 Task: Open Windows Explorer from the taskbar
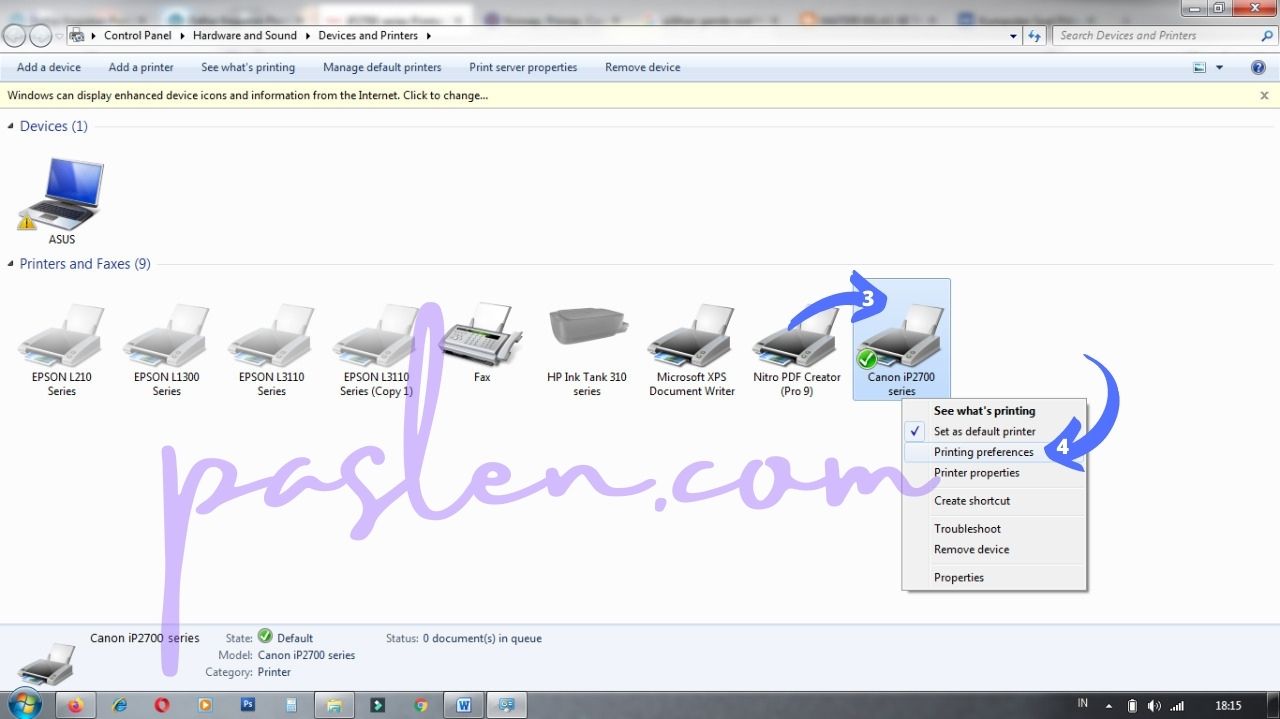334,705
